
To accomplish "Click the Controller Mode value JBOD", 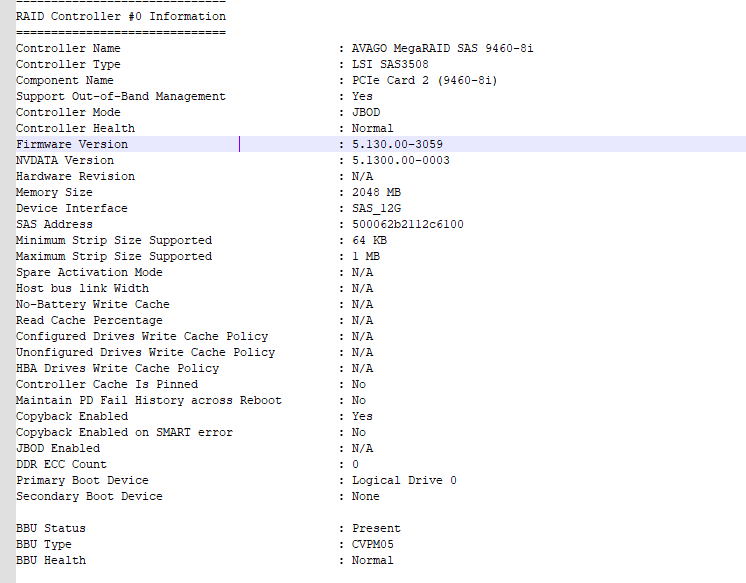I will pyautogui.click(x=366, y=112).
